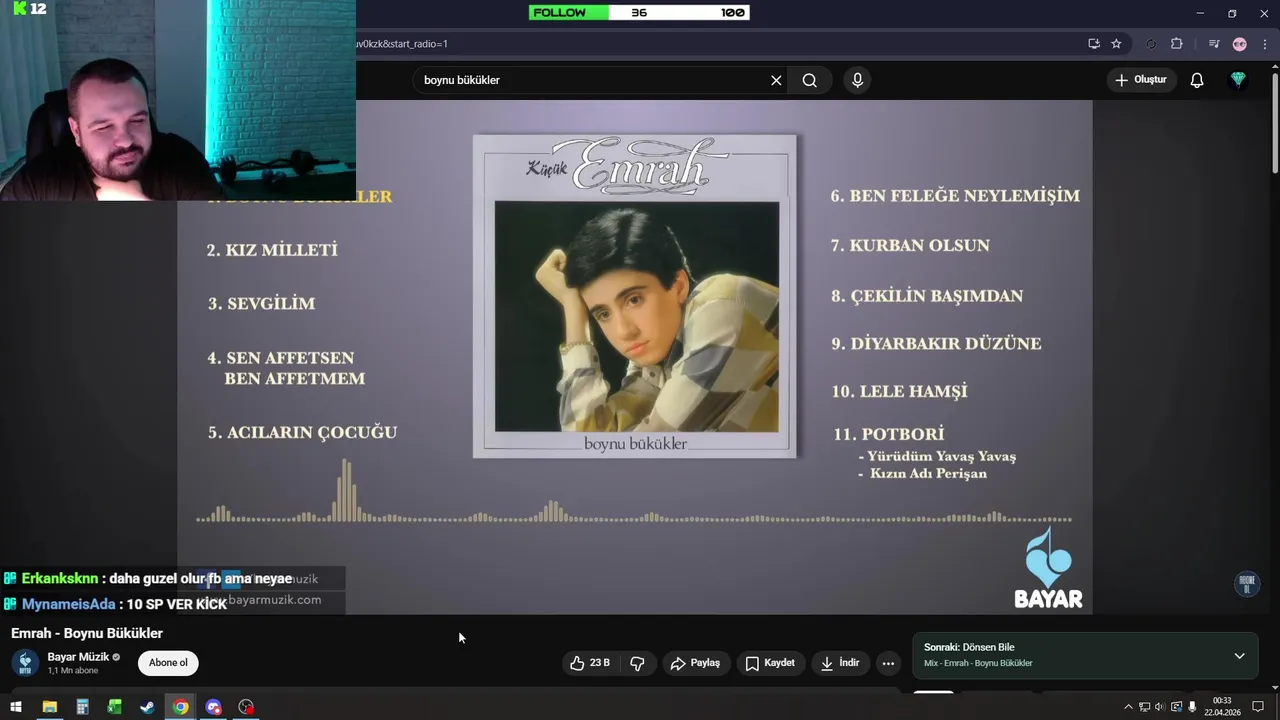1280x720 pixels.
Task: Open the three-dot more actions button
Action: (888, 663)
